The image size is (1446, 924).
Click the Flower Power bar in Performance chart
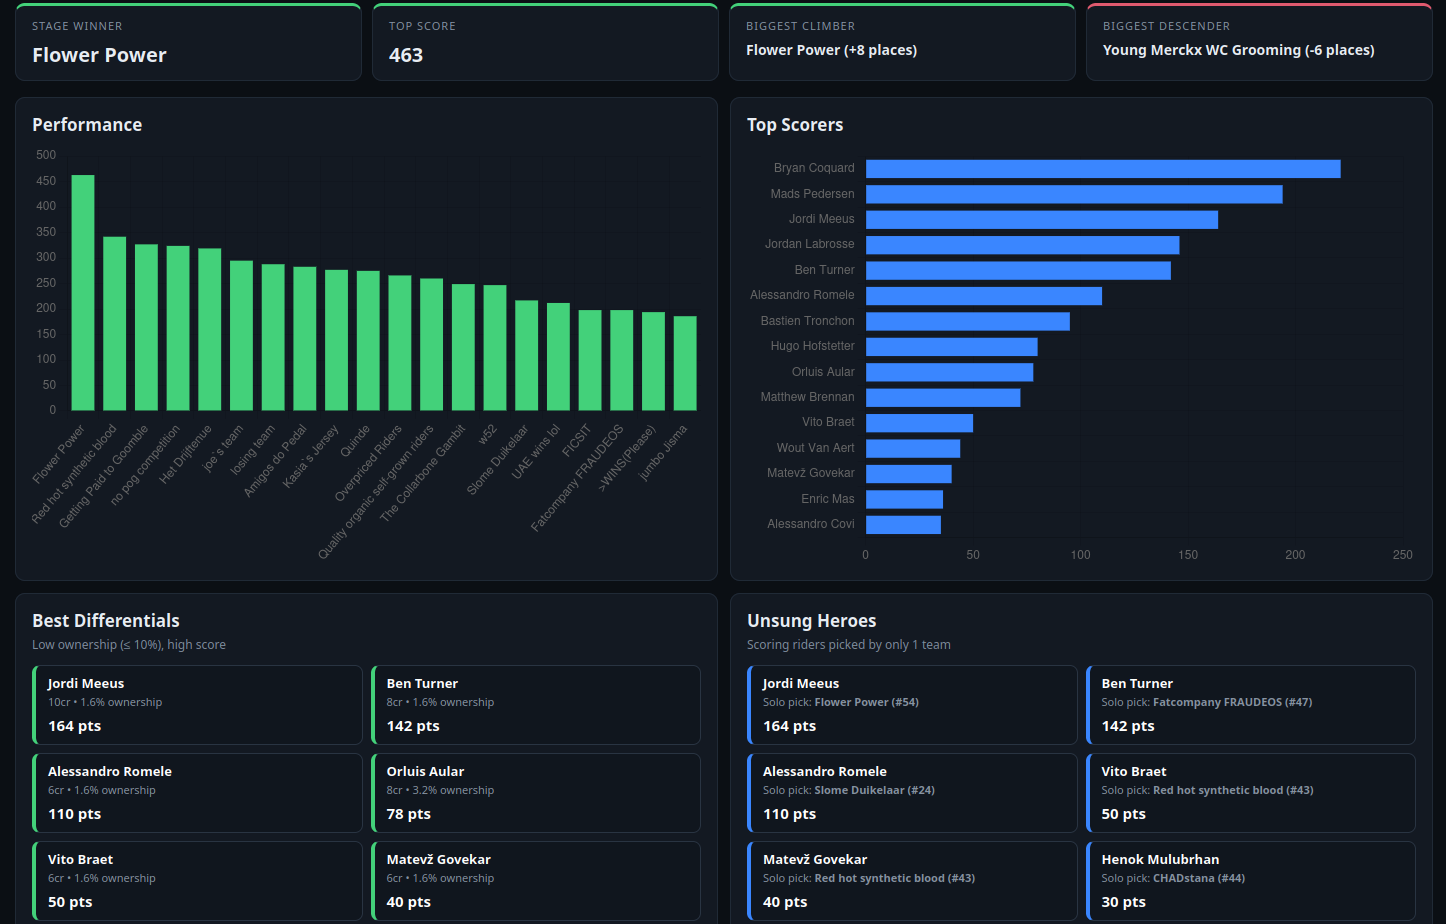(83, 293)
